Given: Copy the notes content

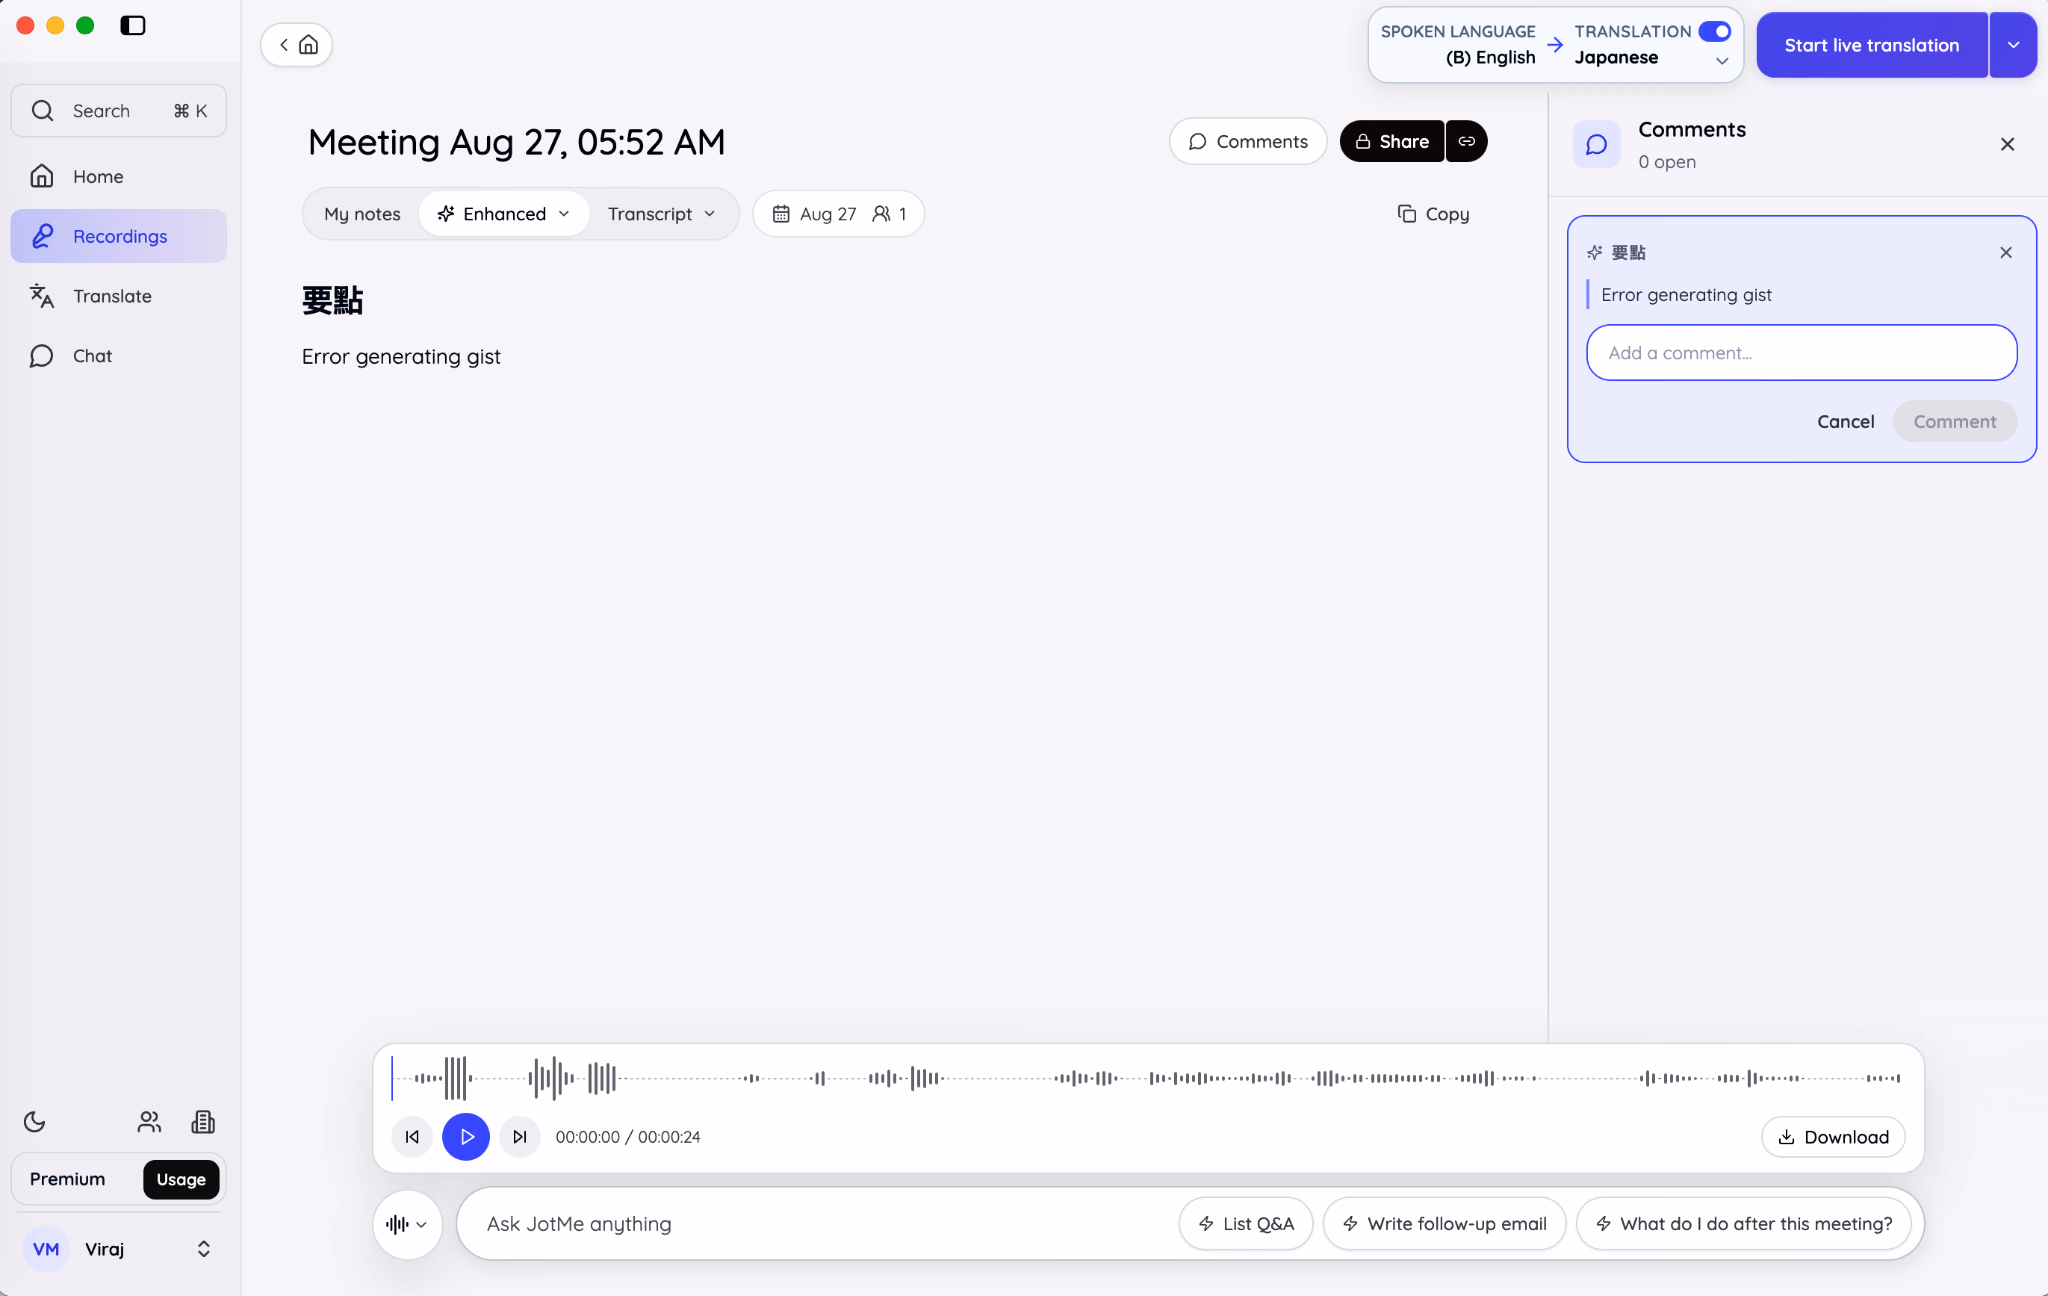Looking at the screenshot, I should [x=1433, y=213].
